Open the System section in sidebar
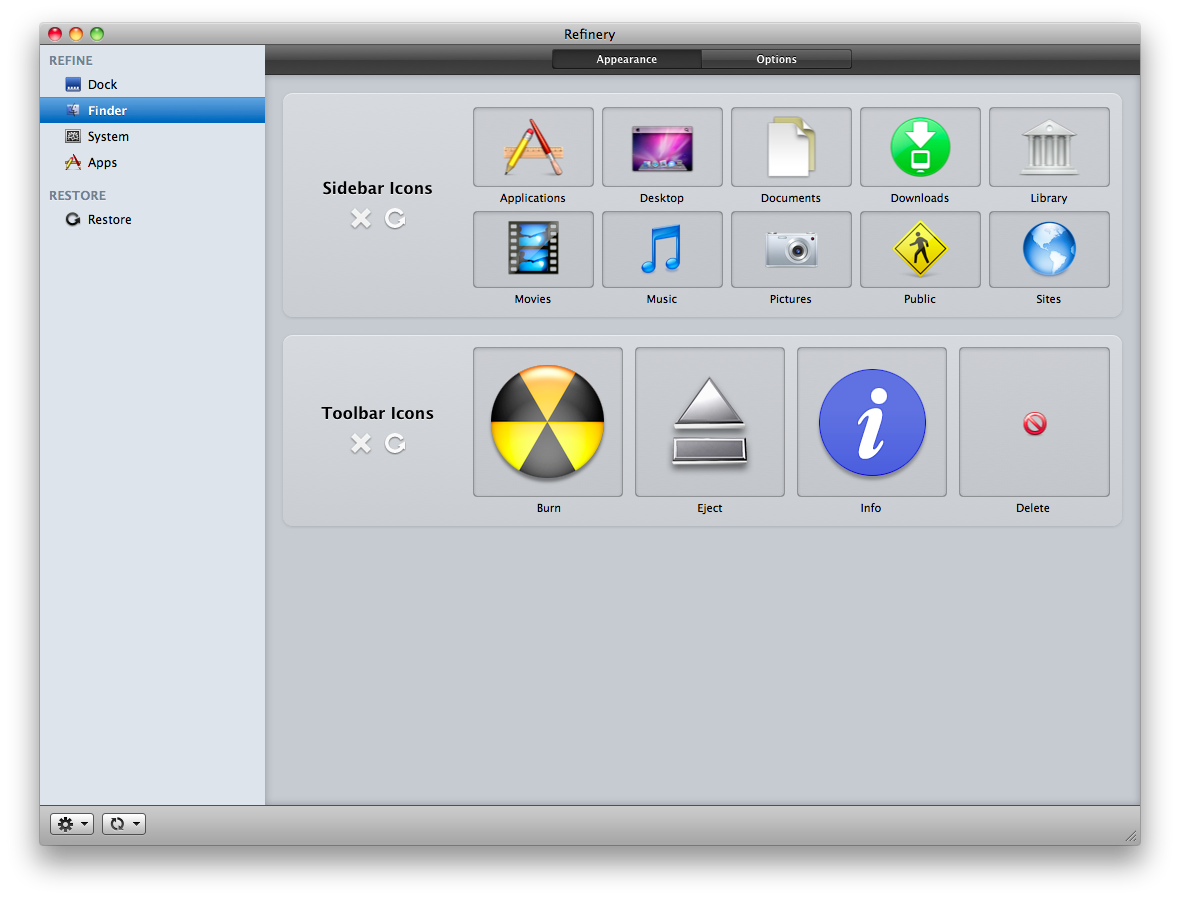This screenshot has height=900, width=1180. point(152,136)
